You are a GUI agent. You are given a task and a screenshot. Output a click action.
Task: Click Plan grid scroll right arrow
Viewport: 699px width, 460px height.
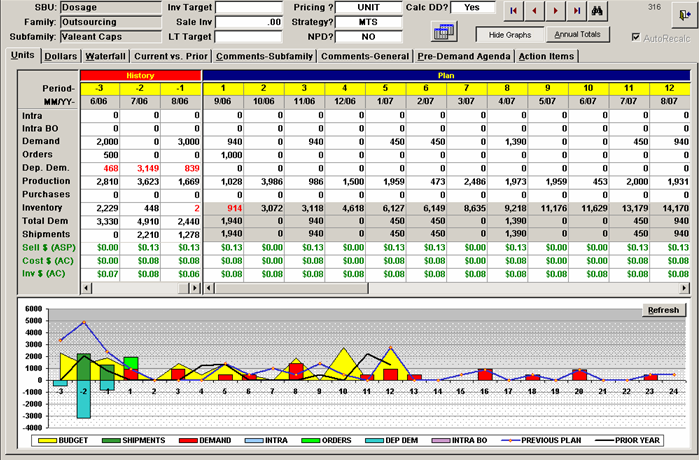[684, 288]
